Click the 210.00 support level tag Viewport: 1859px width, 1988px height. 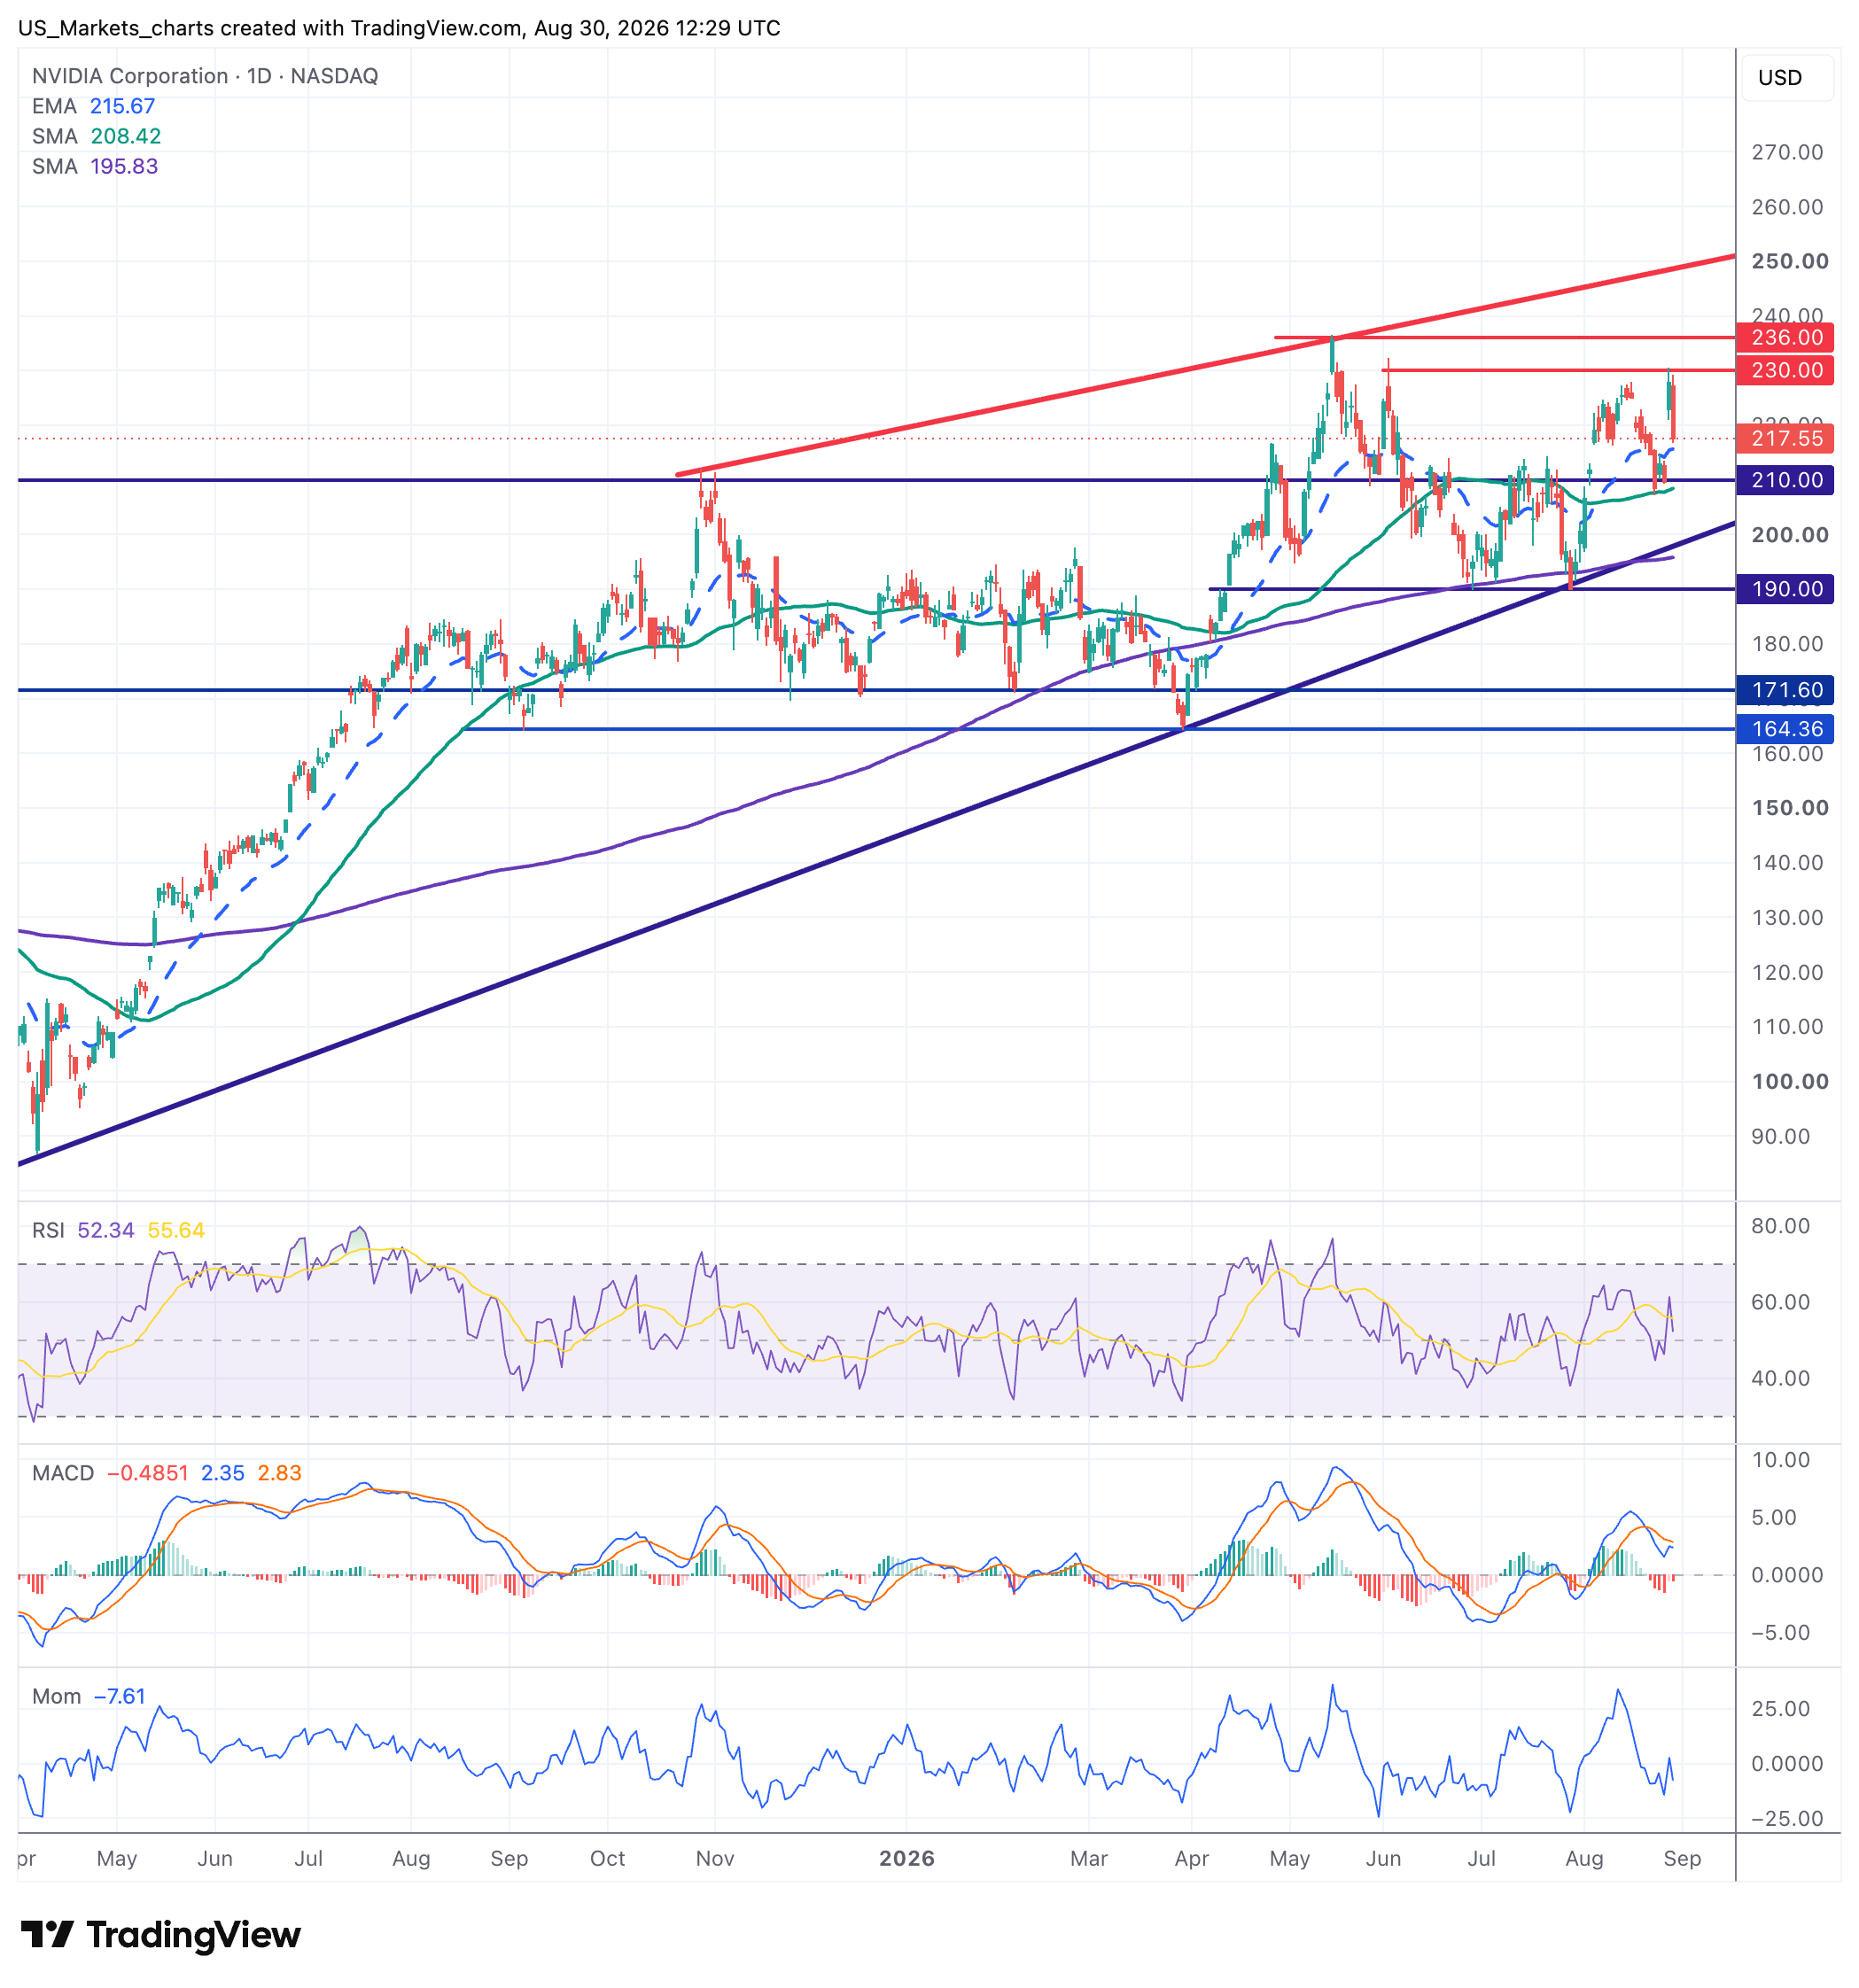tap(1786, 480)
